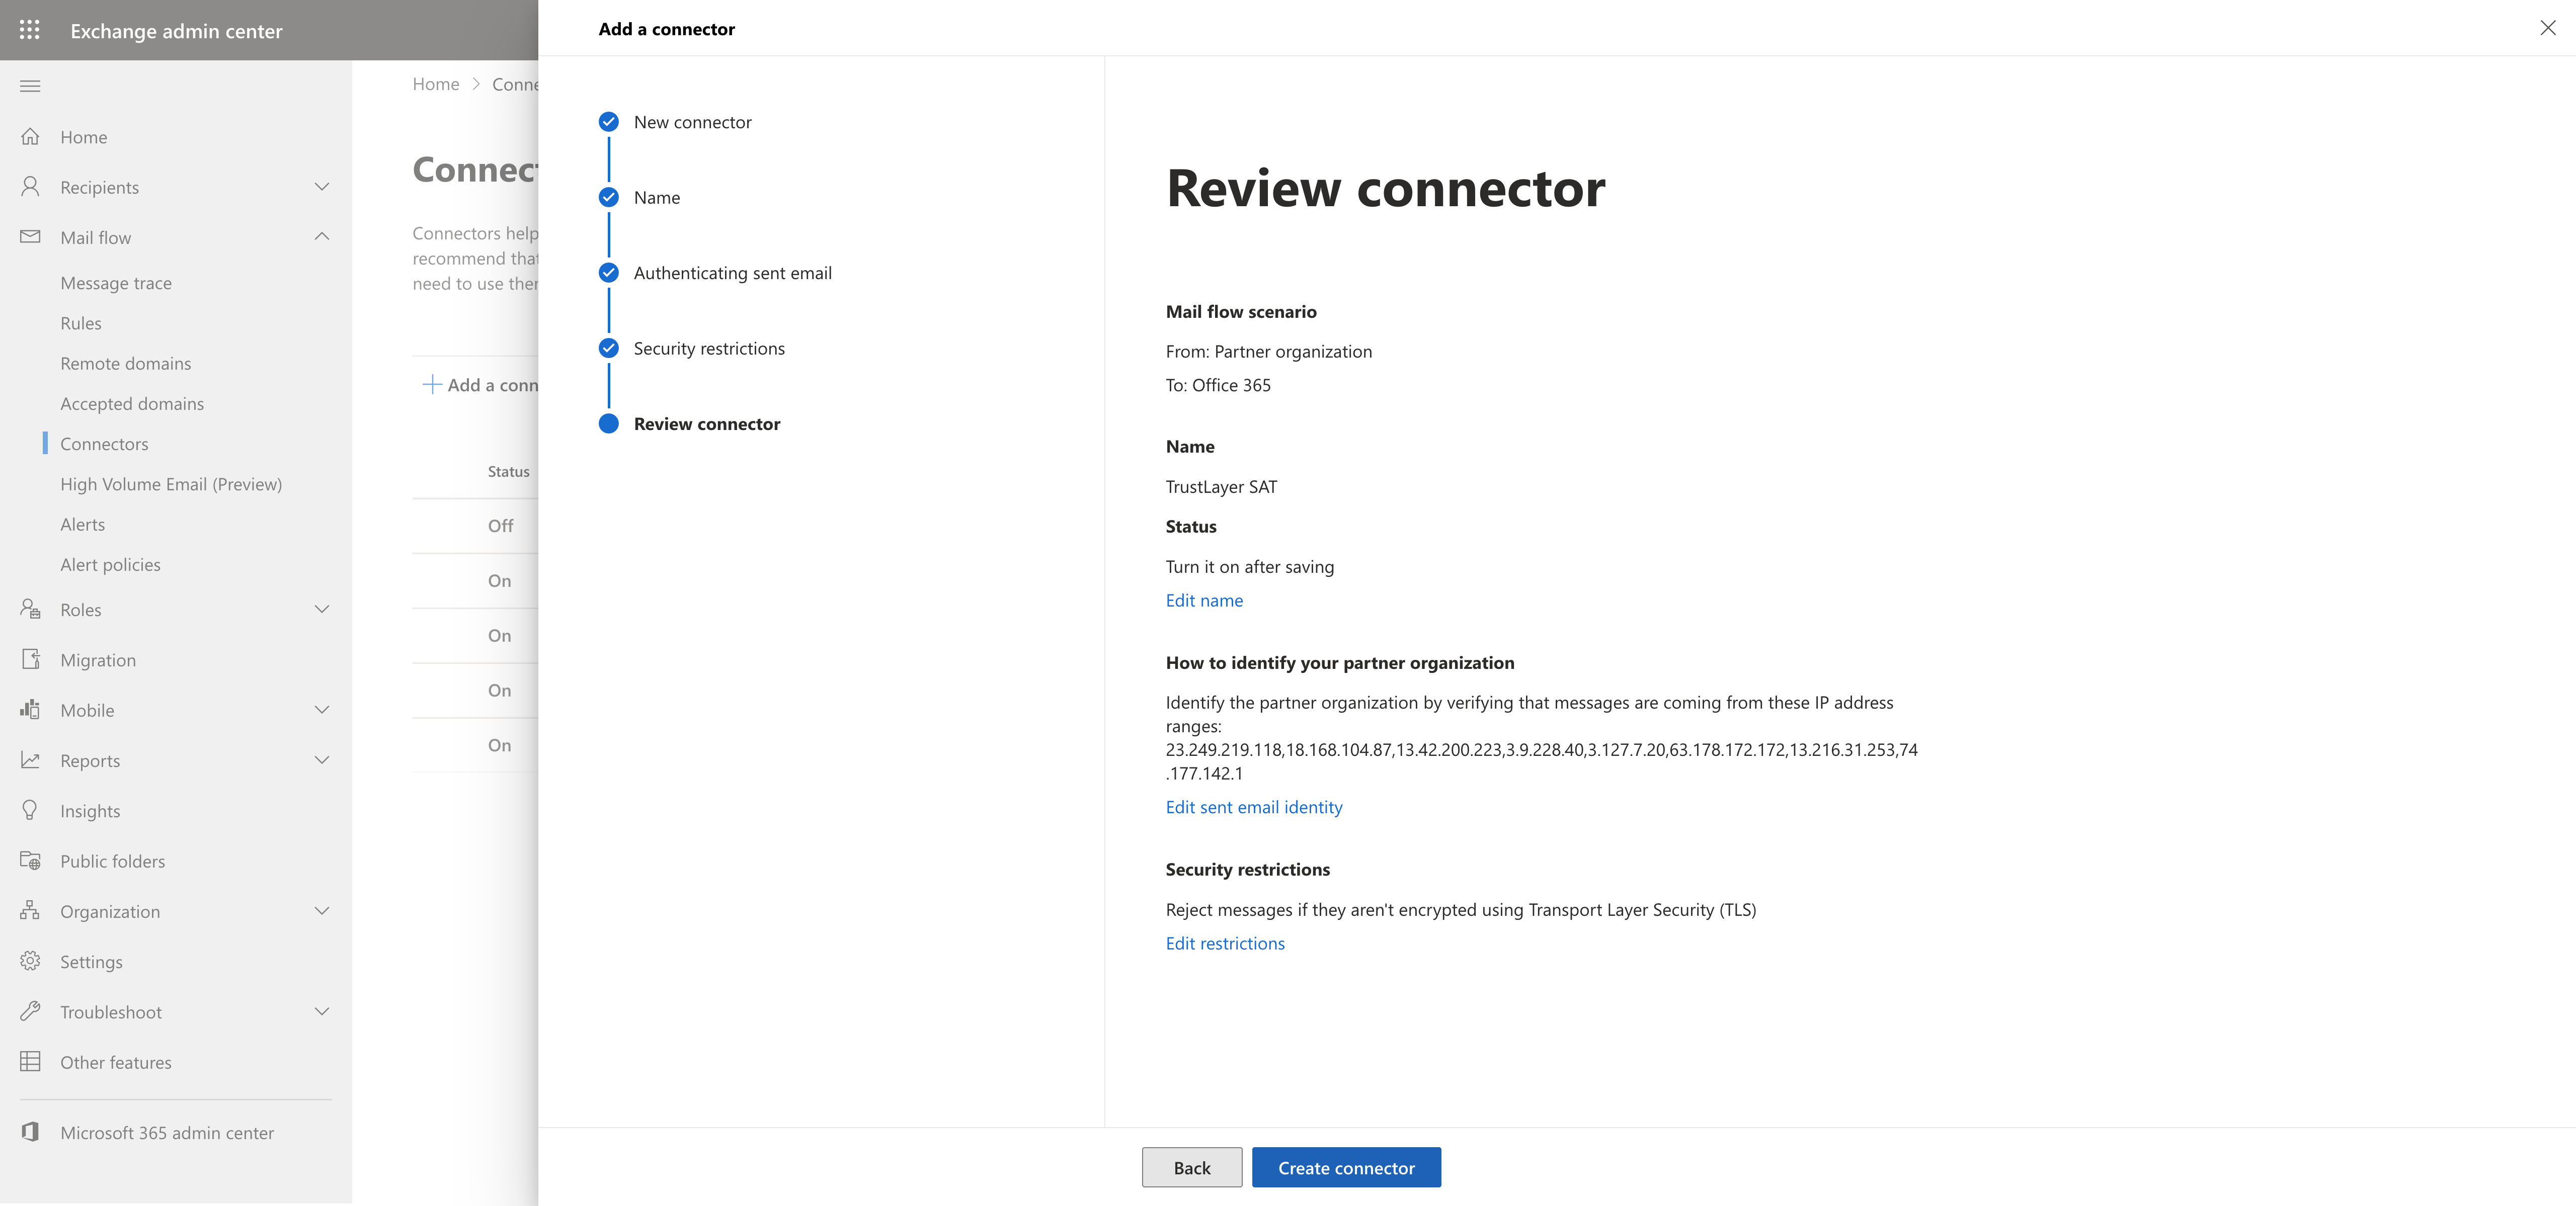Close the Add a connector panel
2576x1206 pixels.
tap(2547, 28)
